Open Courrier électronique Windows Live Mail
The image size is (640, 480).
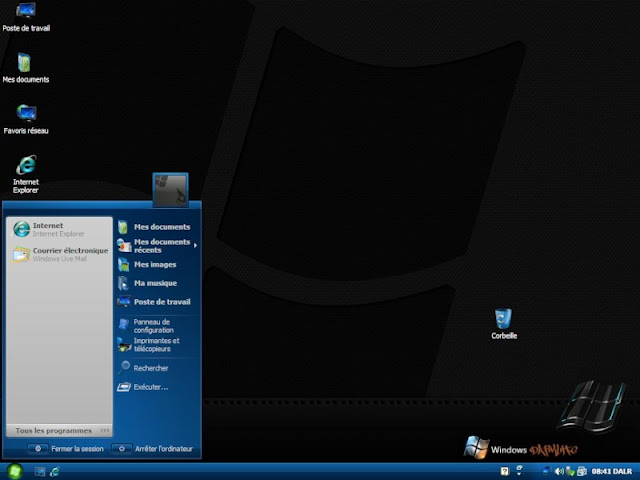(59, 254)
